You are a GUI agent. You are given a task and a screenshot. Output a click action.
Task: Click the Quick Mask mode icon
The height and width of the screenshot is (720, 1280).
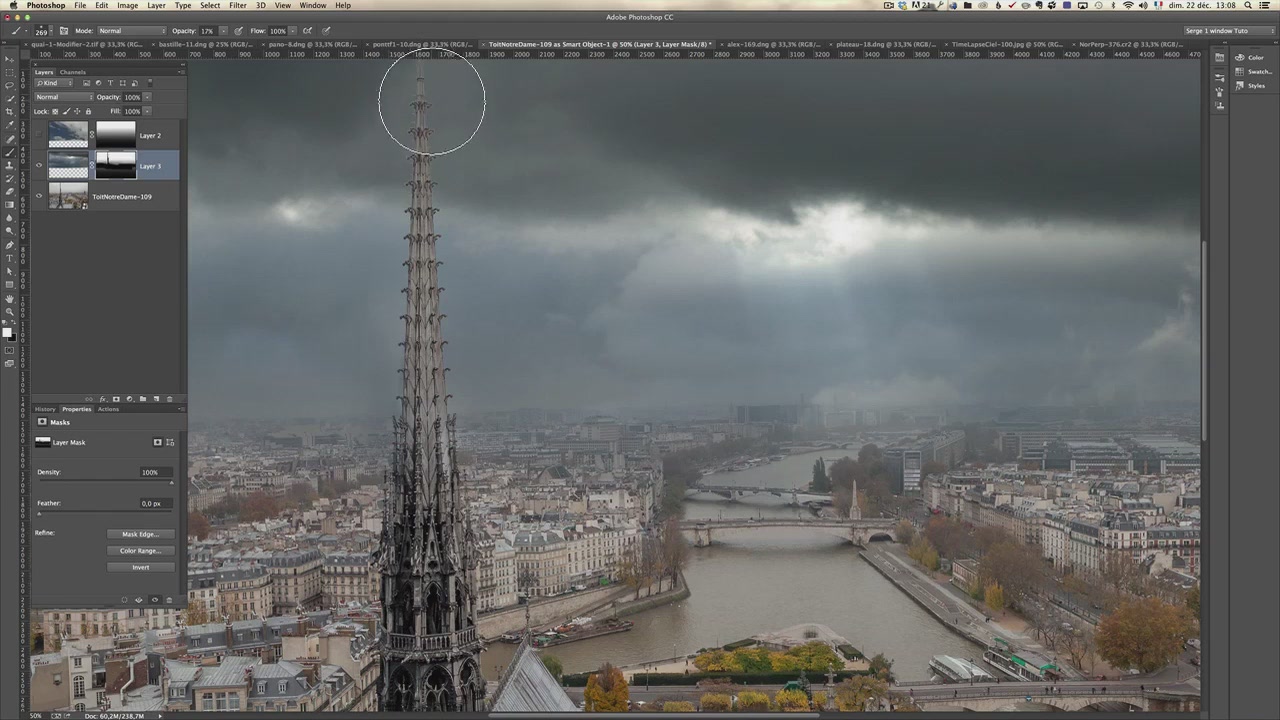coord(10,349)
